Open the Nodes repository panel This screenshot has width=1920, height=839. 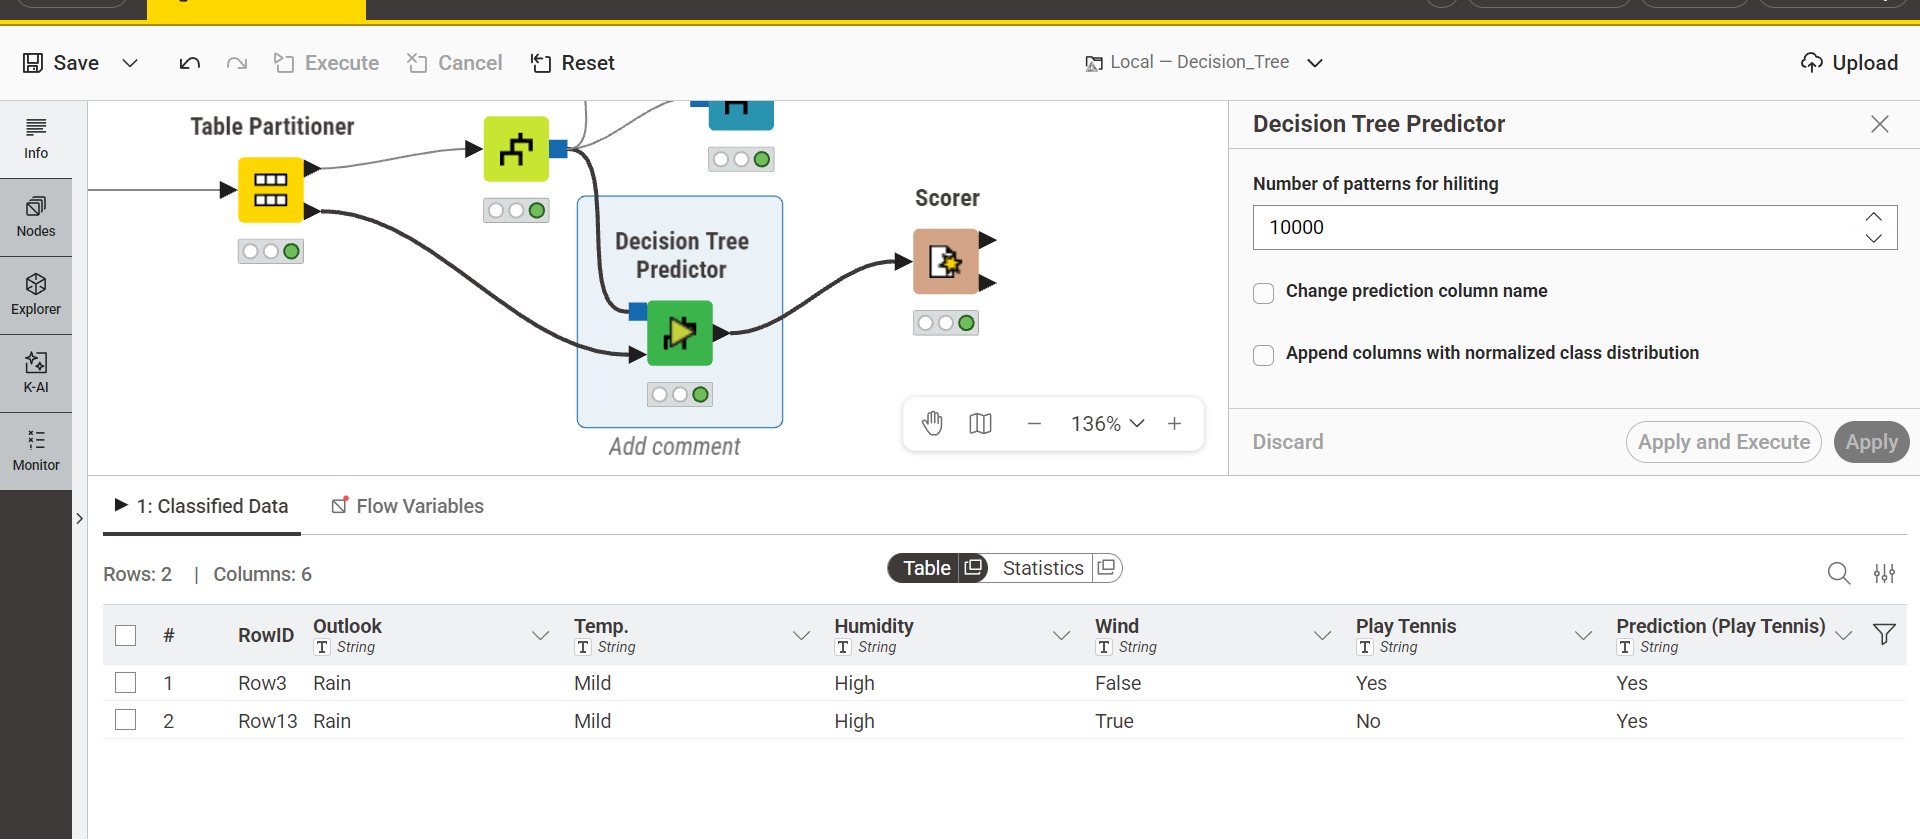tap(36, 217)
